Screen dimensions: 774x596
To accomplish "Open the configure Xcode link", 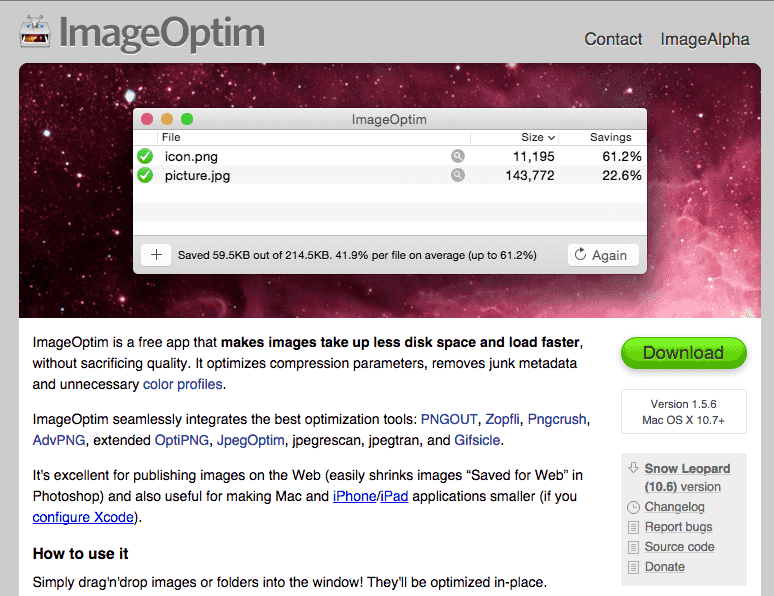I will [x=83, y=517].
